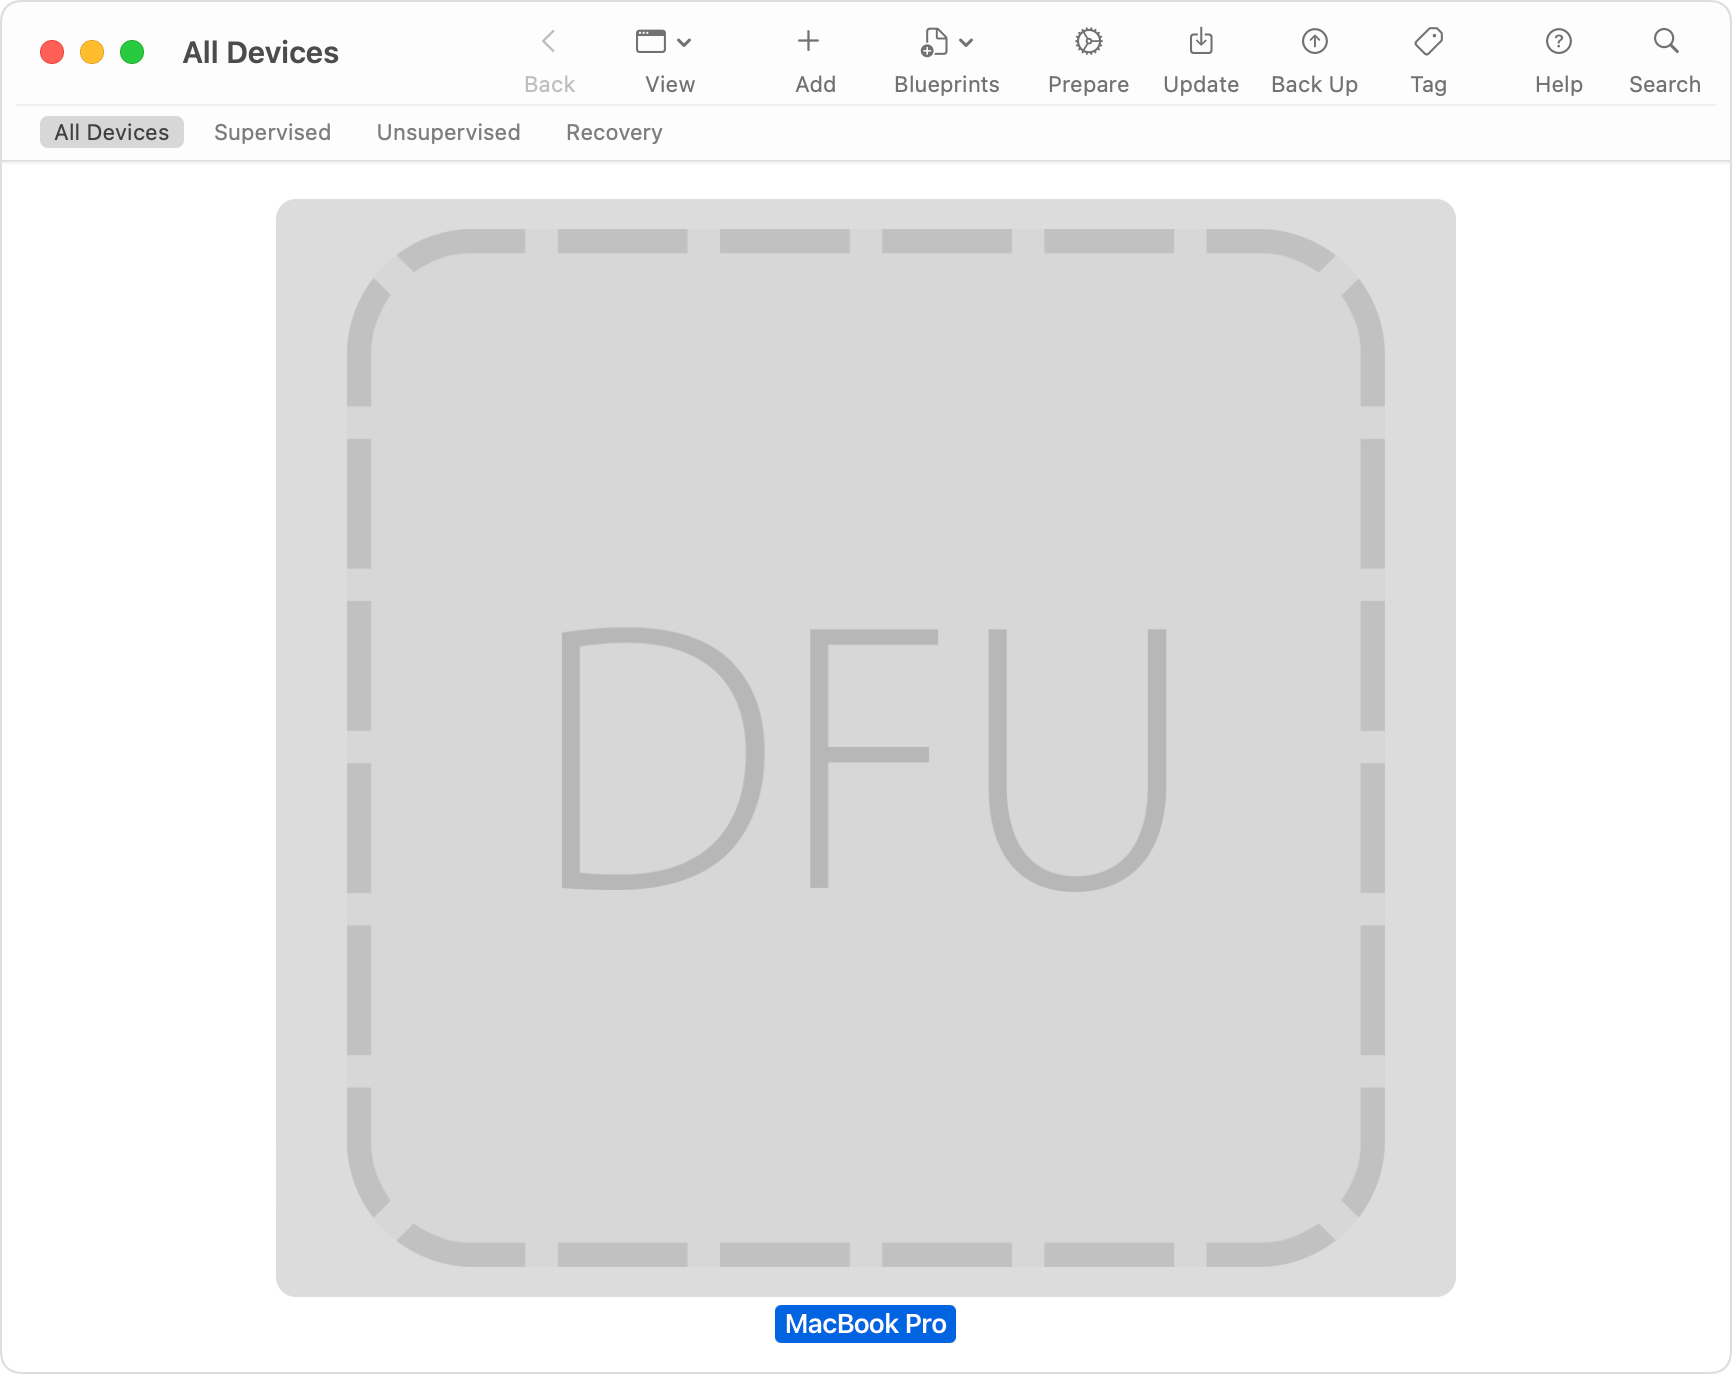Expand the View dropdown chevron

pos(684,42)
